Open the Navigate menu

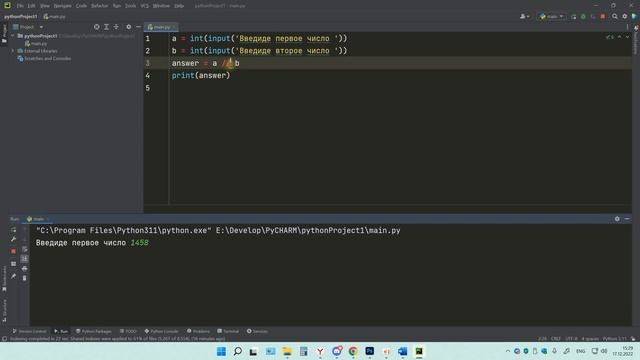(x=62, y=6)
